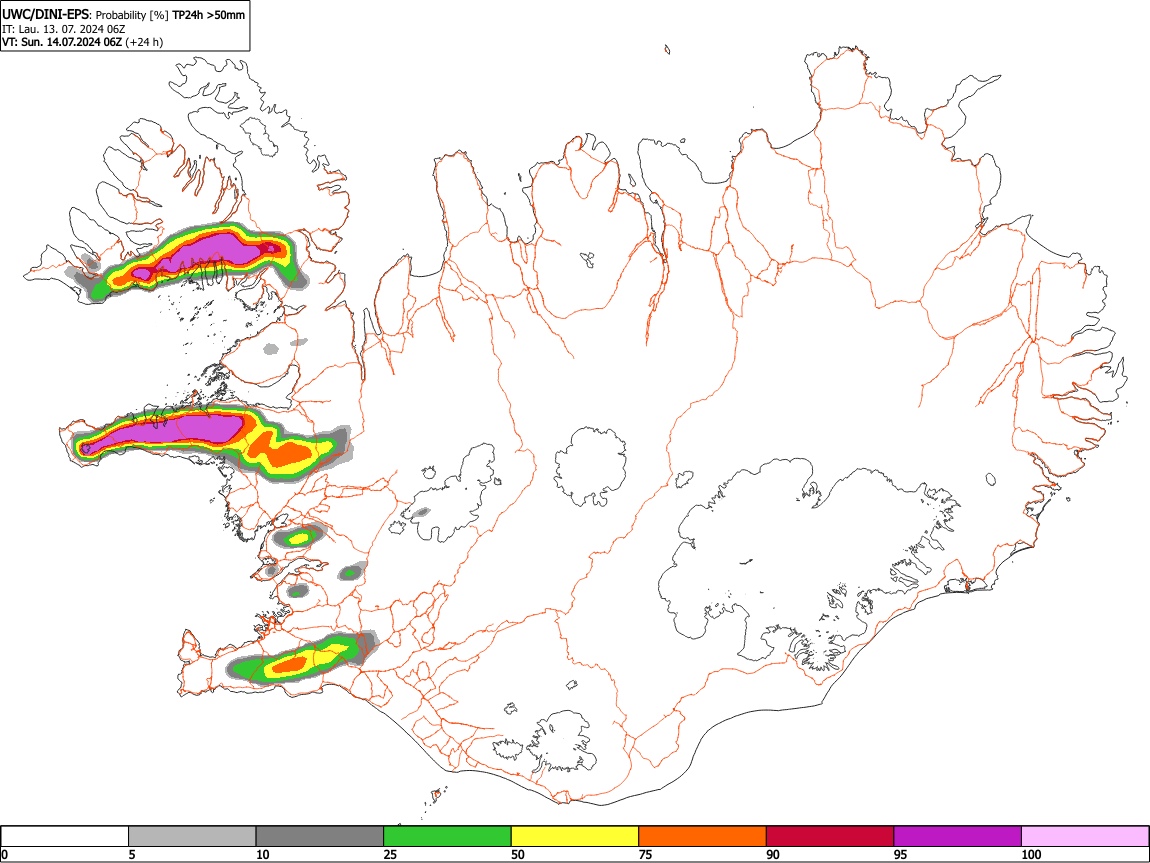Click the legend label '95'
1150x863 pixels.
pos(901,854)
